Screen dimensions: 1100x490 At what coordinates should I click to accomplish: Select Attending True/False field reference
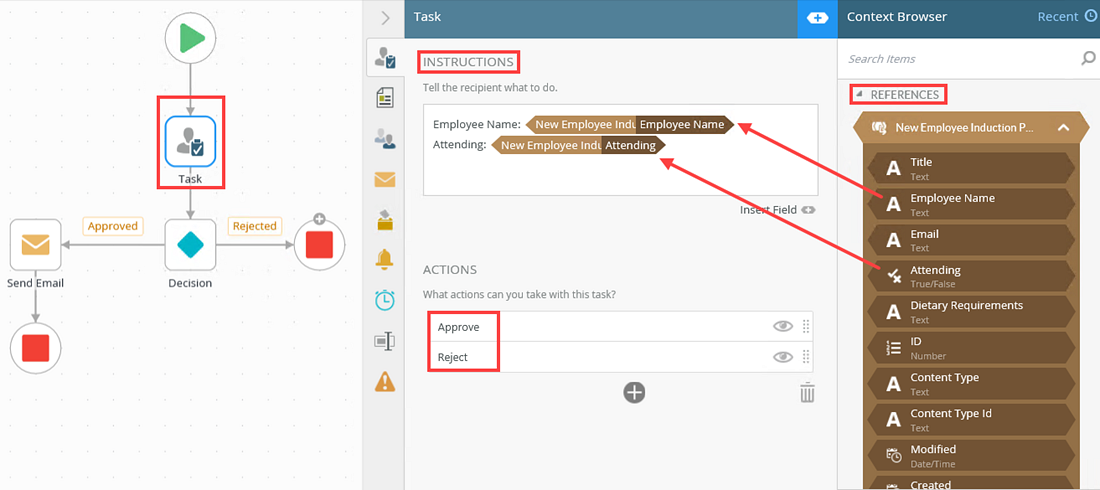[x=970, y=276]
